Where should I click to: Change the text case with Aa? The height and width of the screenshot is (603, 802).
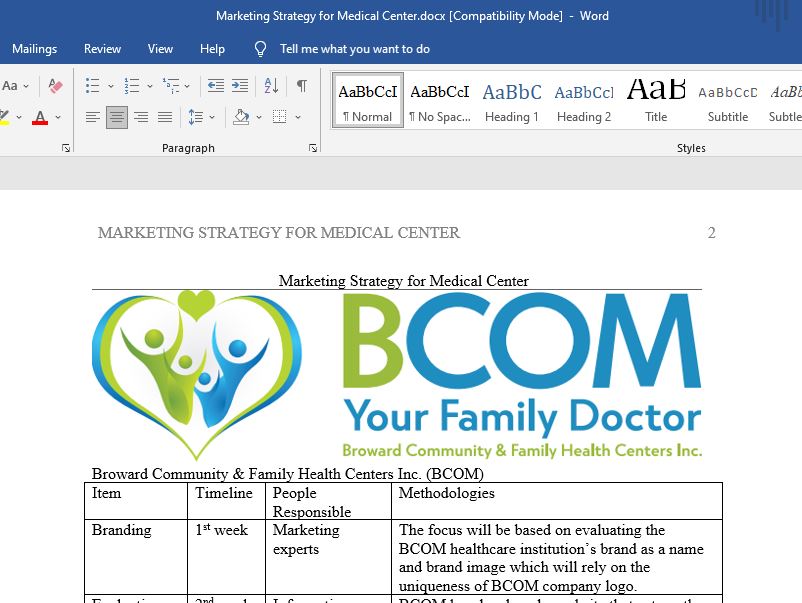[10, 85]
